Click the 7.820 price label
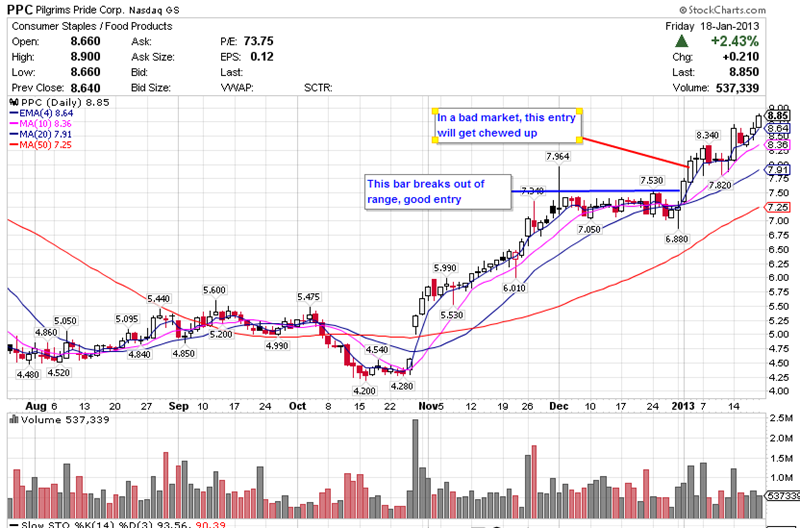 [720, 186]
